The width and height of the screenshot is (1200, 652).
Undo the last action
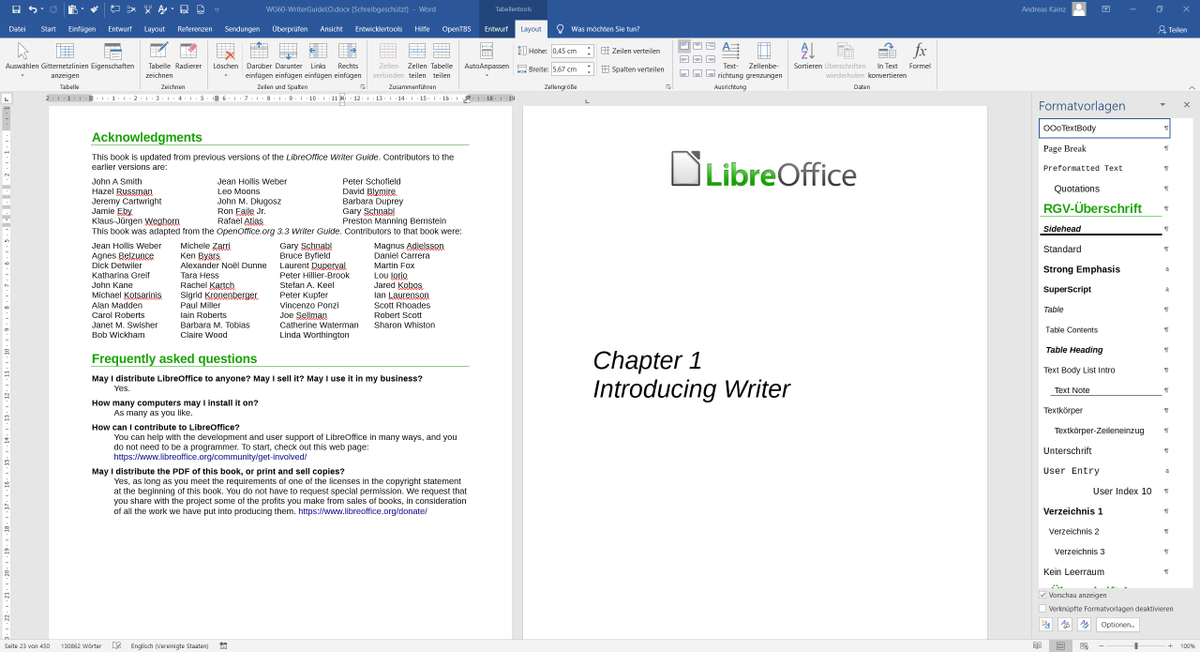tap(33, 9)
